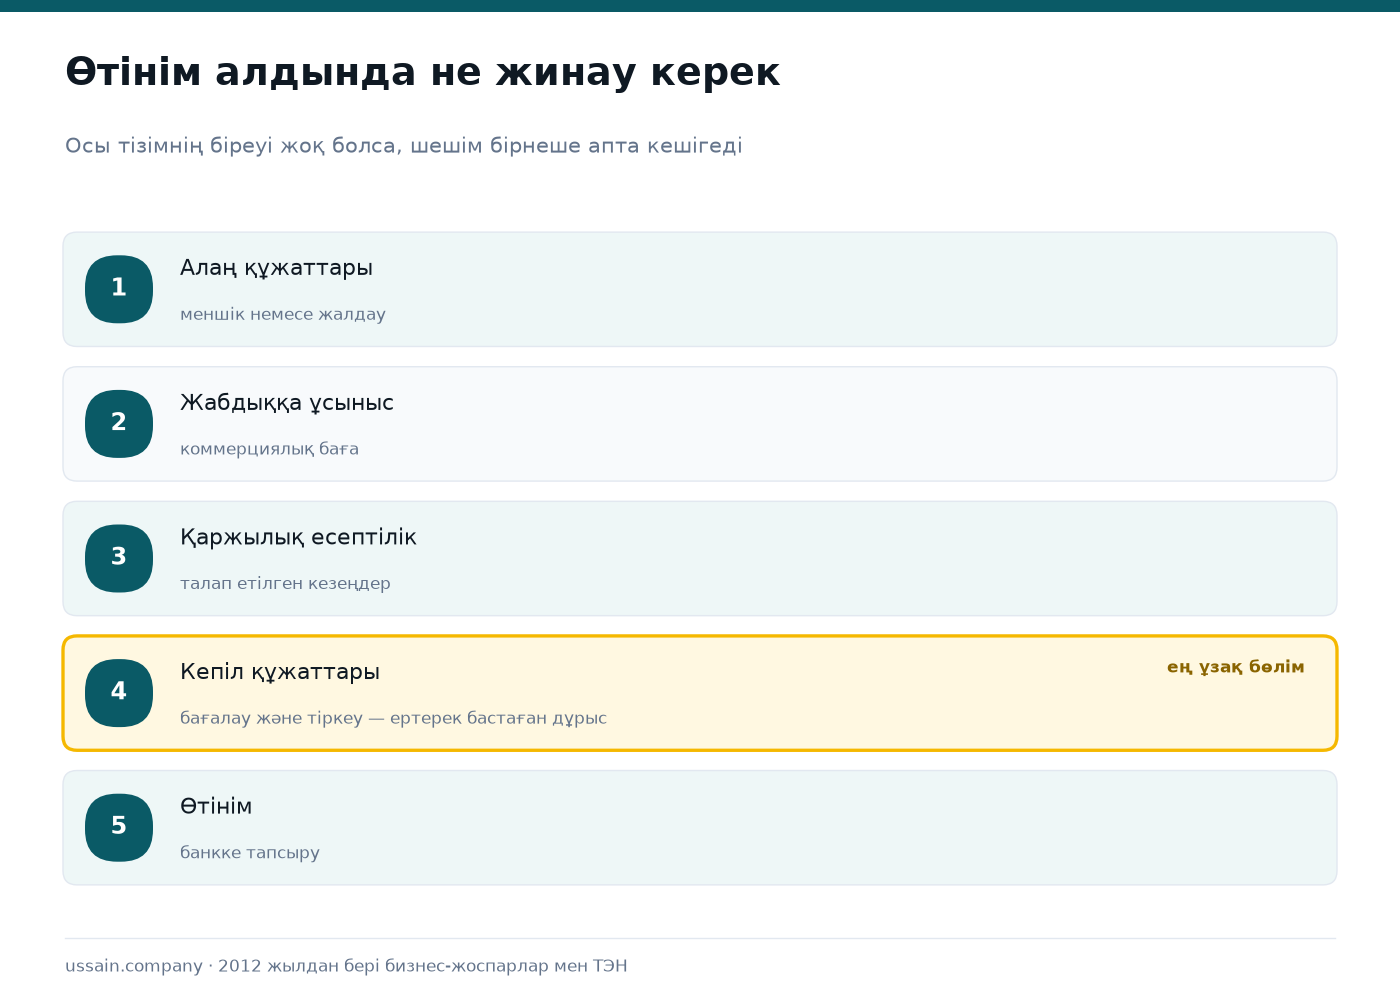The width and height of the screenshot is (1400, 1000).
Task: Click the 'ең ұзақ бөлім' label
Action: coord(1236,667)
